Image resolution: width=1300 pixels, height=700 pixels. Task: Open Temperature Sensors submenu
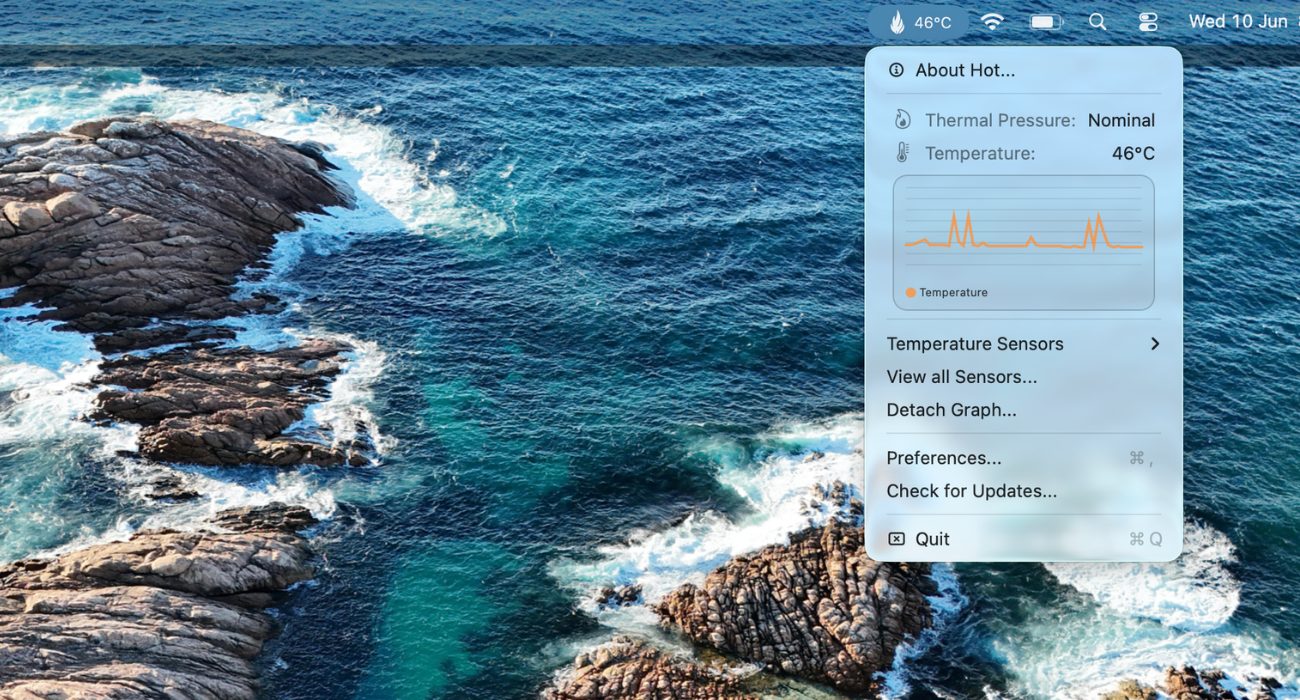(x=1024, y=344)
